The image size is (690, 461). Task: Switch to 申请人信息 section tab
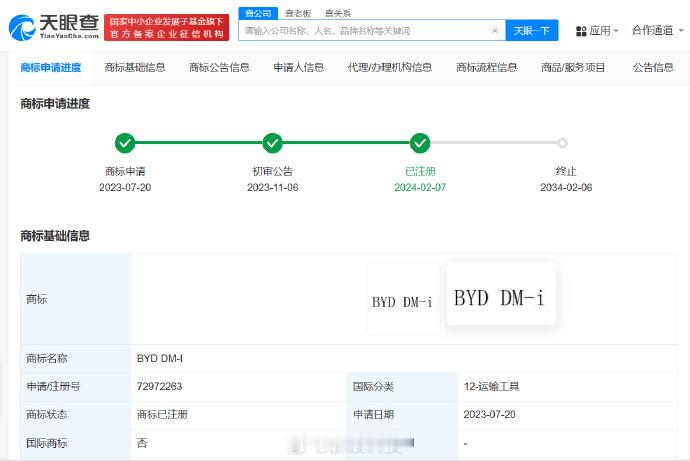[298, 67]
